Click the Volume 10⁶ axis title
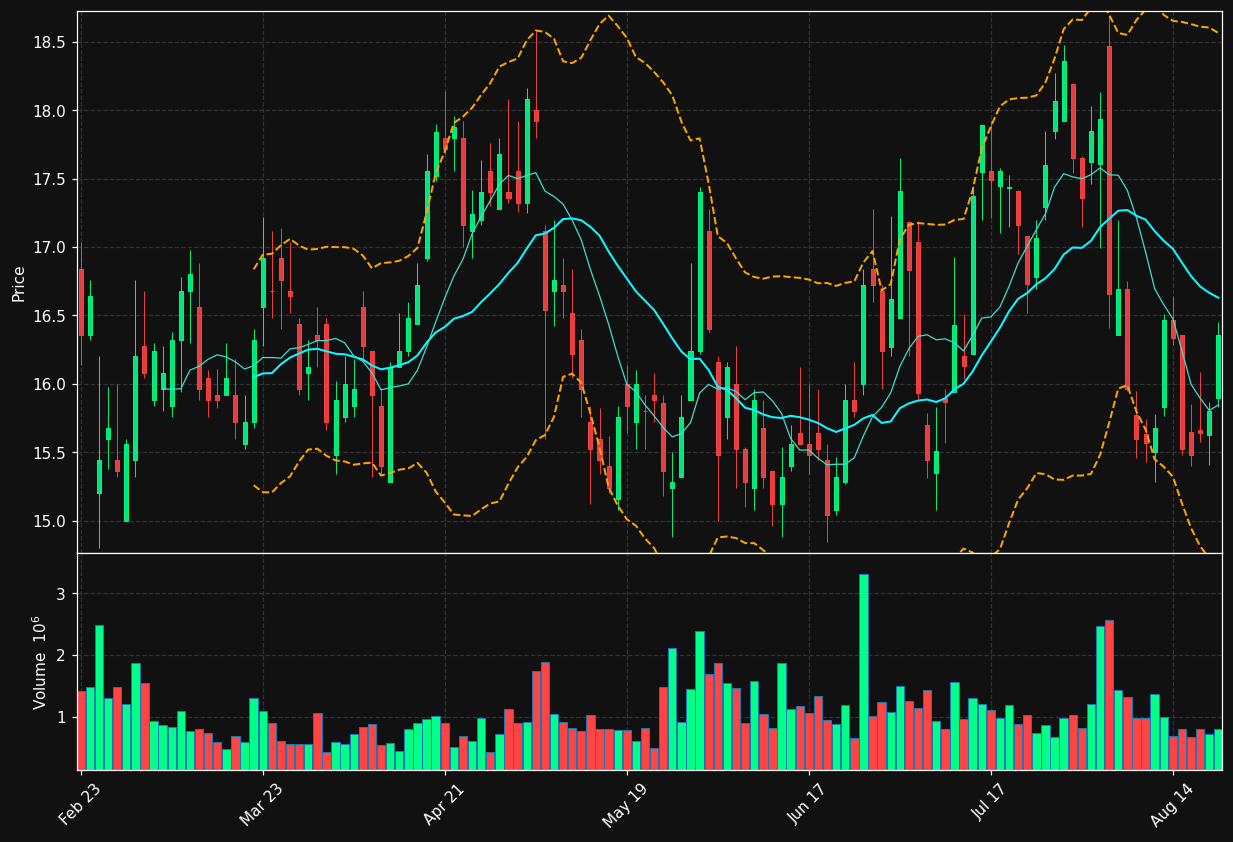The height and width of the screenshot is (842, 1233). (40, 662)
